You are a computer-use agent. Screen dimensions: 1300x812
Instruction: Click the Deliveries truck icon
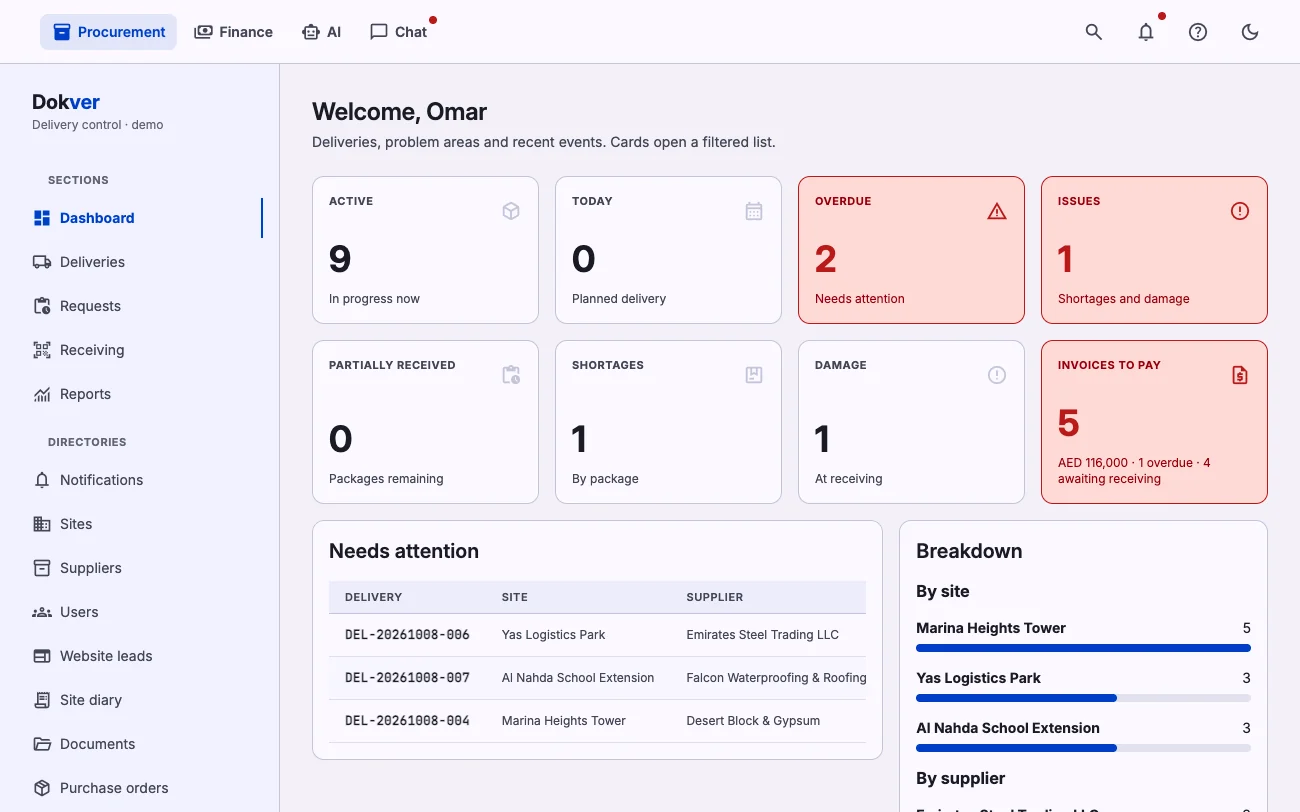[42, 262]
